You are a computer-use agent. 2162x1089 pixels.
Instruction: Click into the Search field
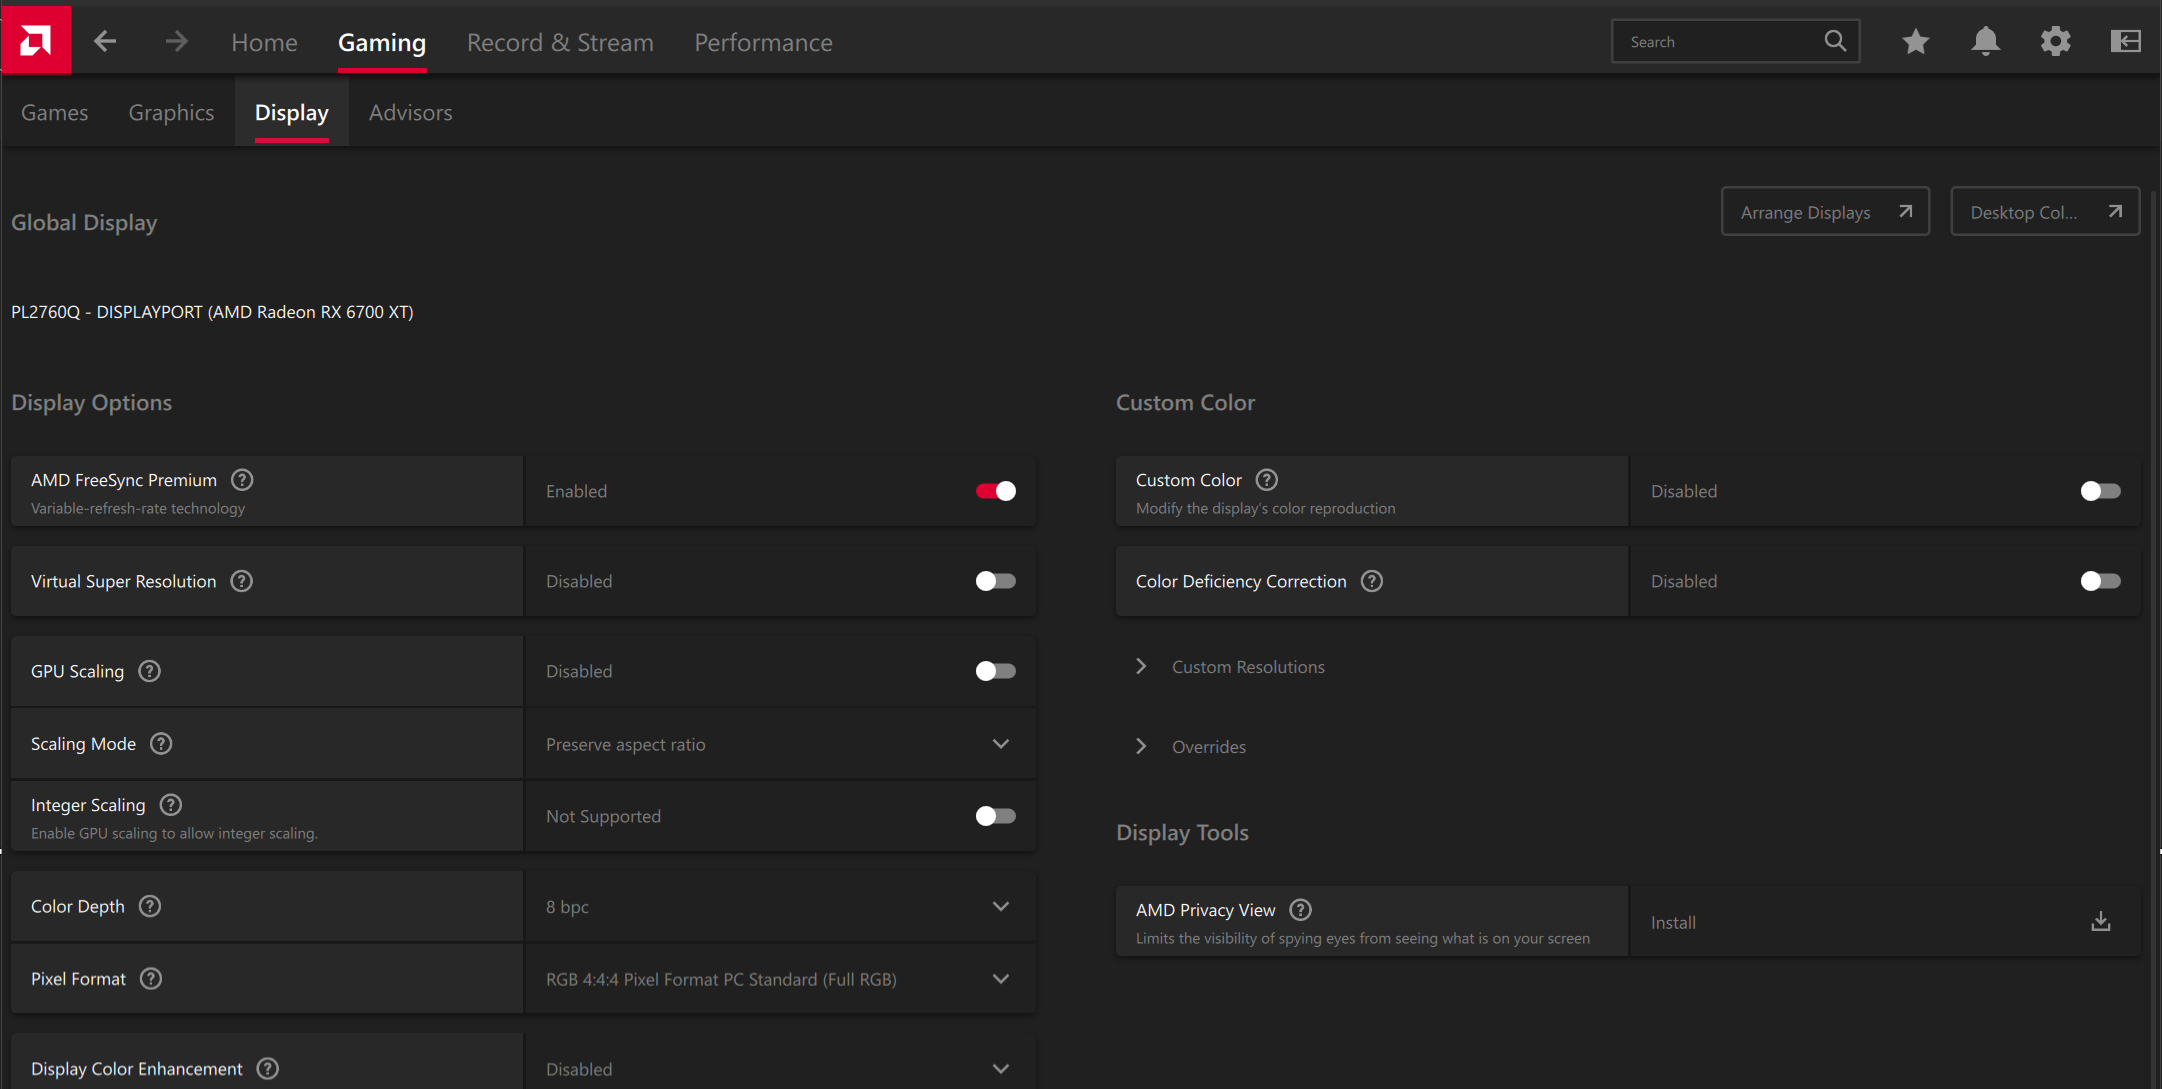(x=1720, y=42)
